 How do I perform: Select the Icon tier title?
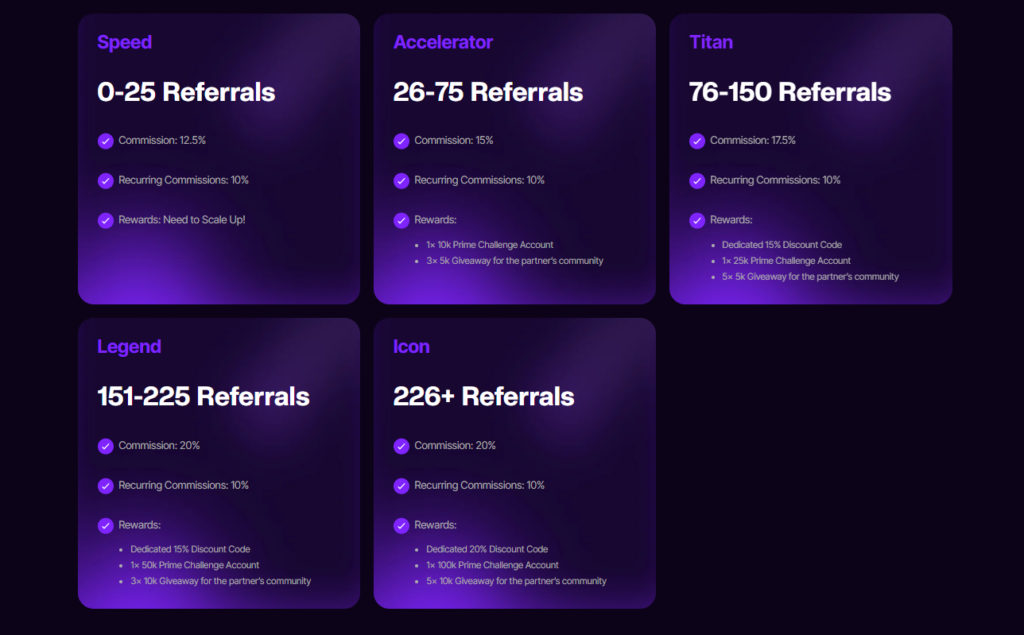411,347
